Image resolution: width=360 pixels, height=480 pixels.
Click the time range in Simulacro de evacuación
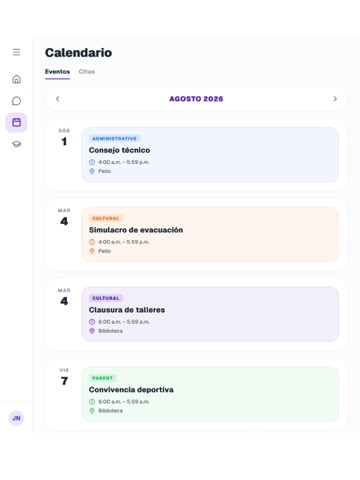(x=124, y=242)
